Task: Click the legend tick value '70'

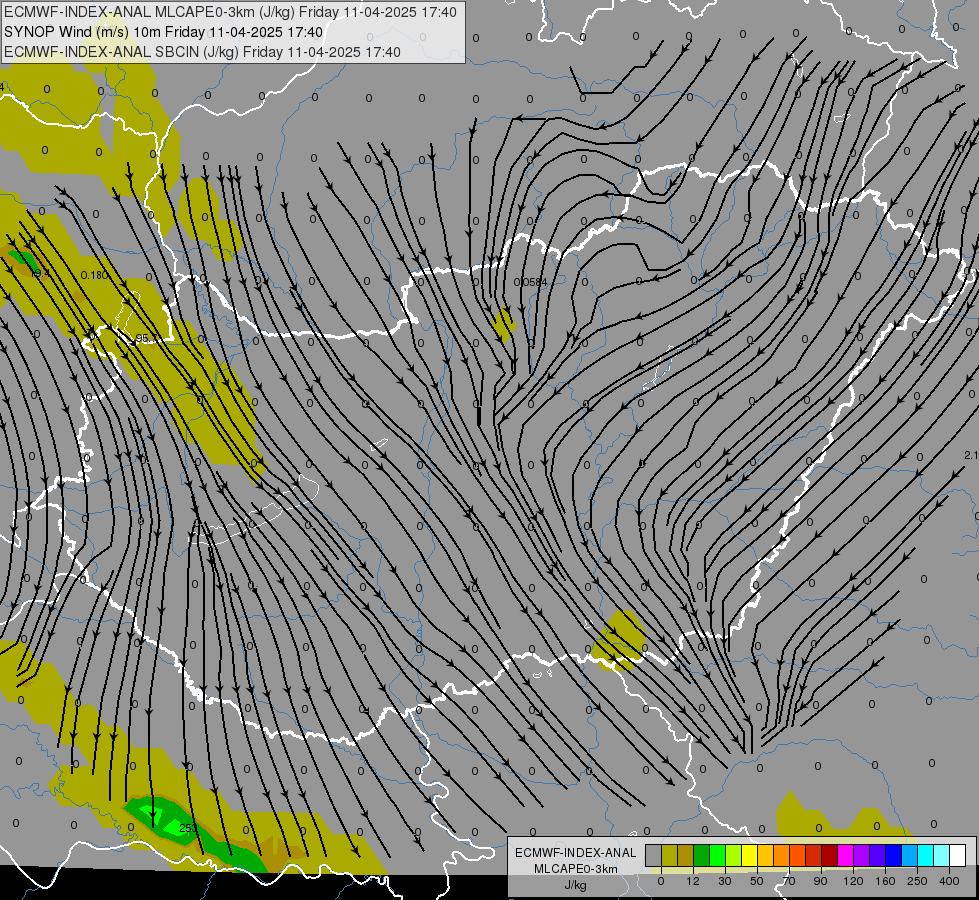Action: [x=789, y=881]
